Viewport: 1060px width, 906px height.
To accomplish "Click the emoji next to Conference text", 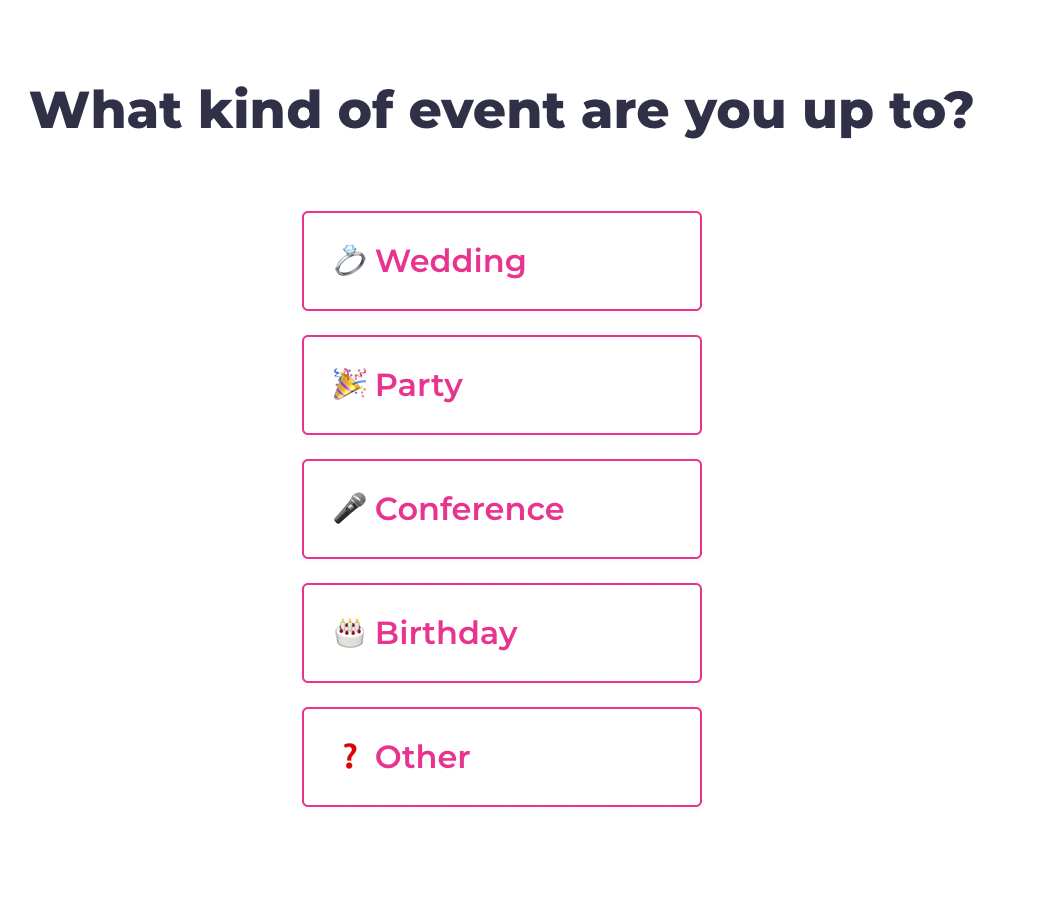I will click(348, 508).
